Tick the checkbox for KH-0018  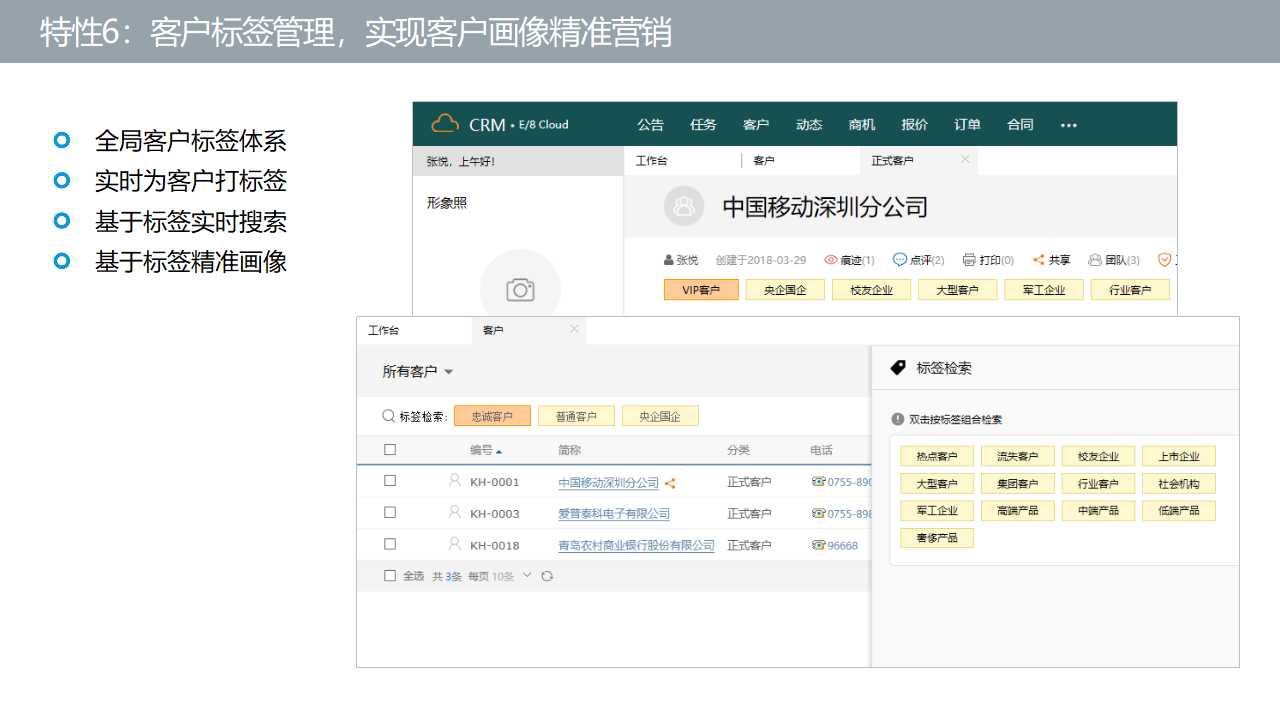(390, 544)
